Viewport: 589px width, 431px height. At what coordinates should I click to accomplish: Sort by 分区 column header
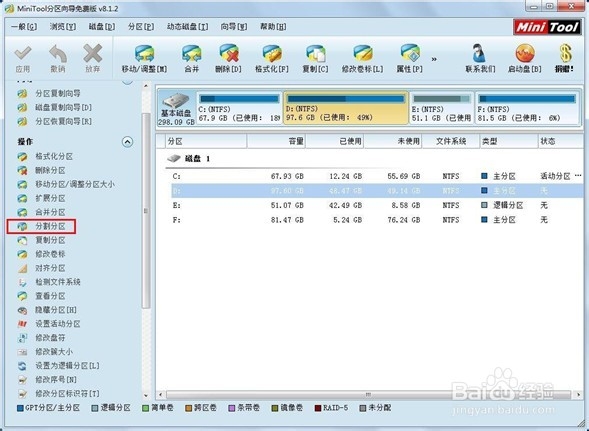[206, 141]
